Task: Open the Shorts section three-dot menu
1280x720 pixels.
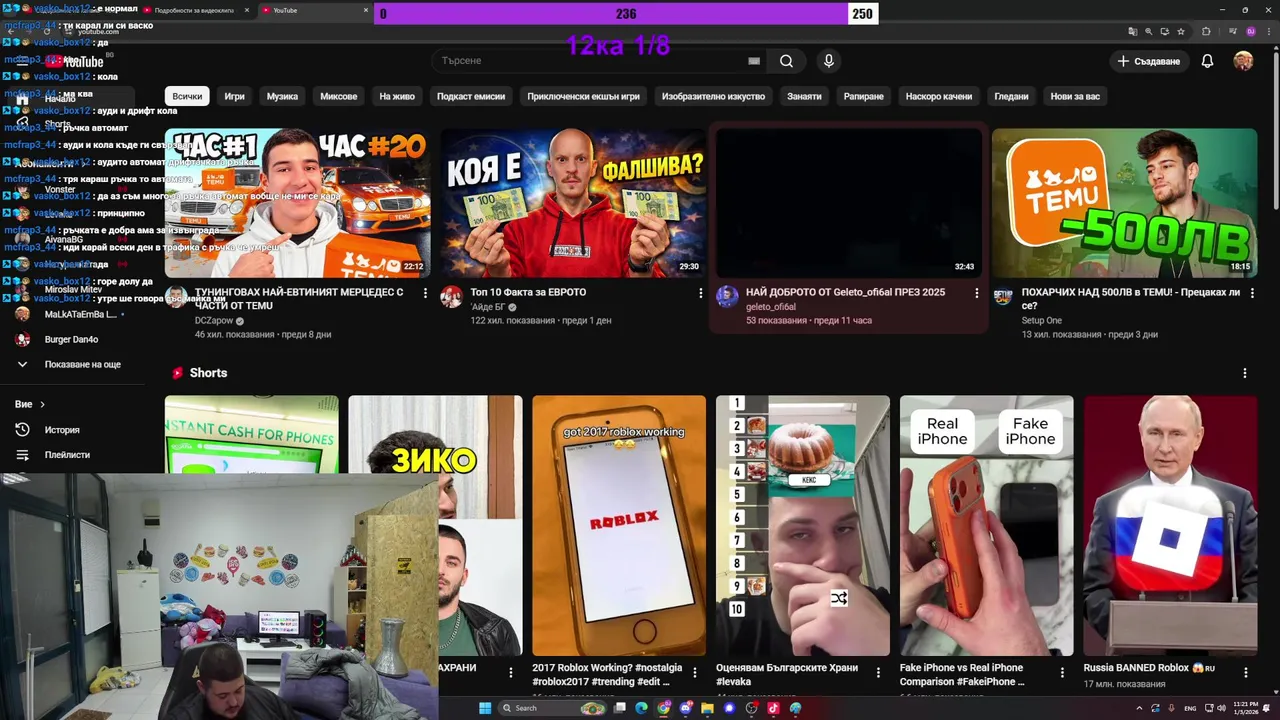Action: click(1244, 373)
